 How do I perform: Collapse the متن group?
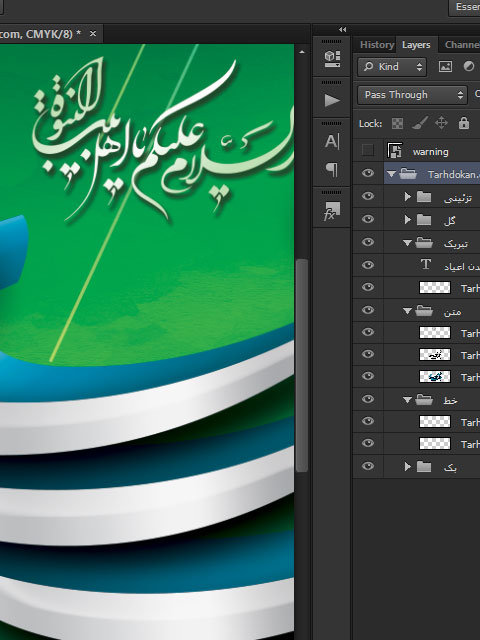pyautogui.click(x=407, y=311)
